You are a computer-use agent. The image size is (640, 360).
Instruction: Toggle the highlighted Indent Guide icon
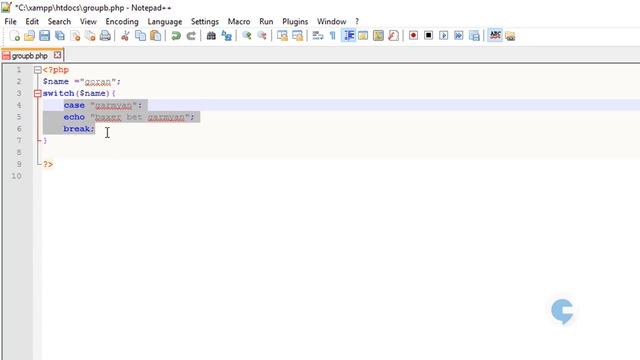tap(348, 36)
